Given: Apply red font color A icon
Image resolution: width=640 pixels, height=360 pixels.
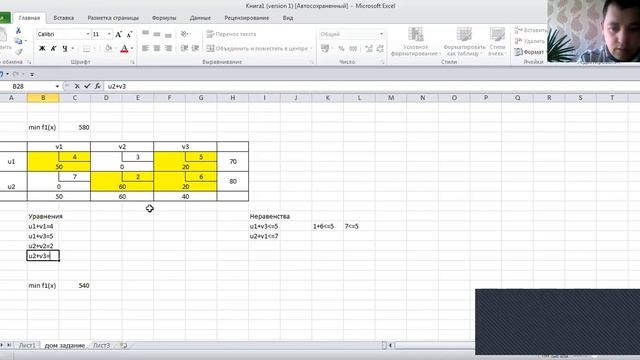Looking at the screenshot, I should point(124,49).
